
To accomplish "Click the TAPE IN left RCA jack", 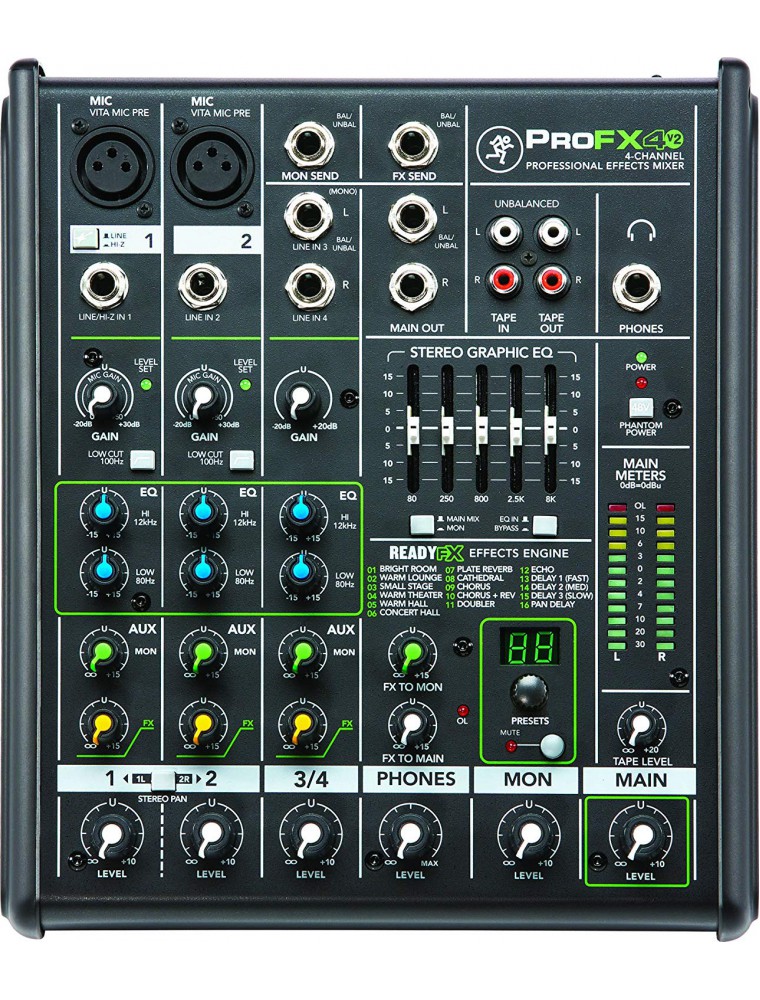I will pyautogui.click(x=504, y=232).
